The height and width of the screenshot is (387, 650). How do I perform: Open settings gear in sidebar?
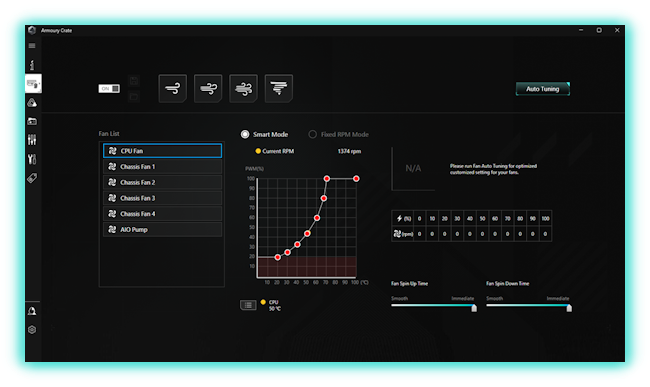[x=32, y=330]
